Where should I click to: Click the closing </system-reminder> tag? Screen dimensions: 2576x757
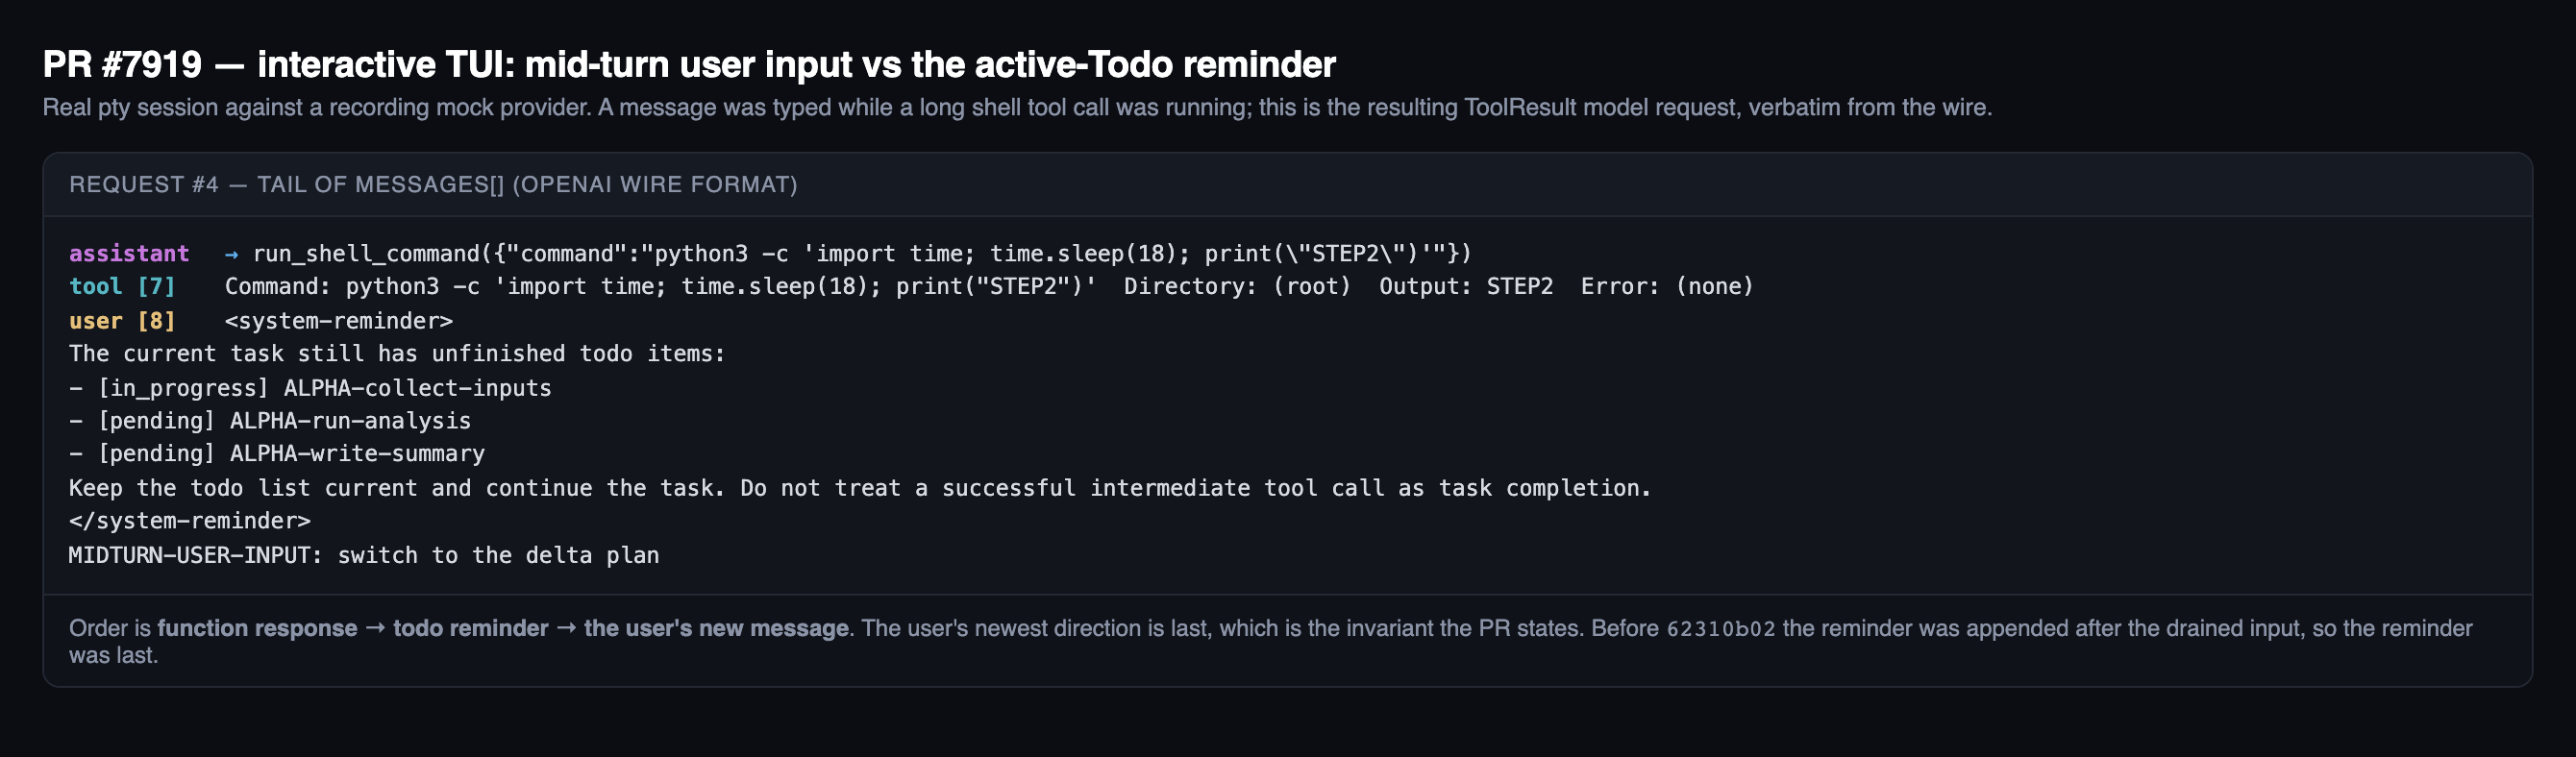[190, 521]
